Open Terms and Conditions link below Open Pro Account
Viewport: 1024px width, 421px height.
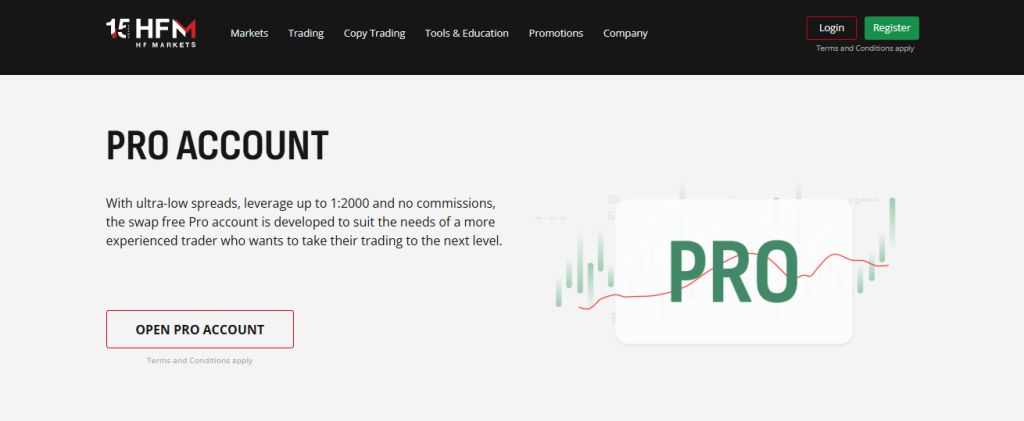pyautogui.click(x=200, y=360)
